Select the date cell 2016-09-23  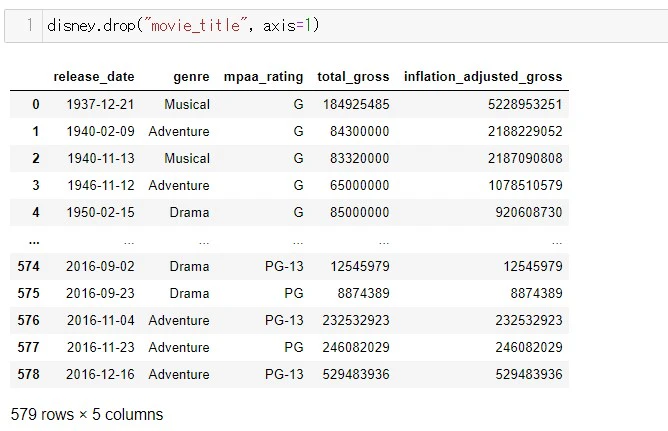100,293
